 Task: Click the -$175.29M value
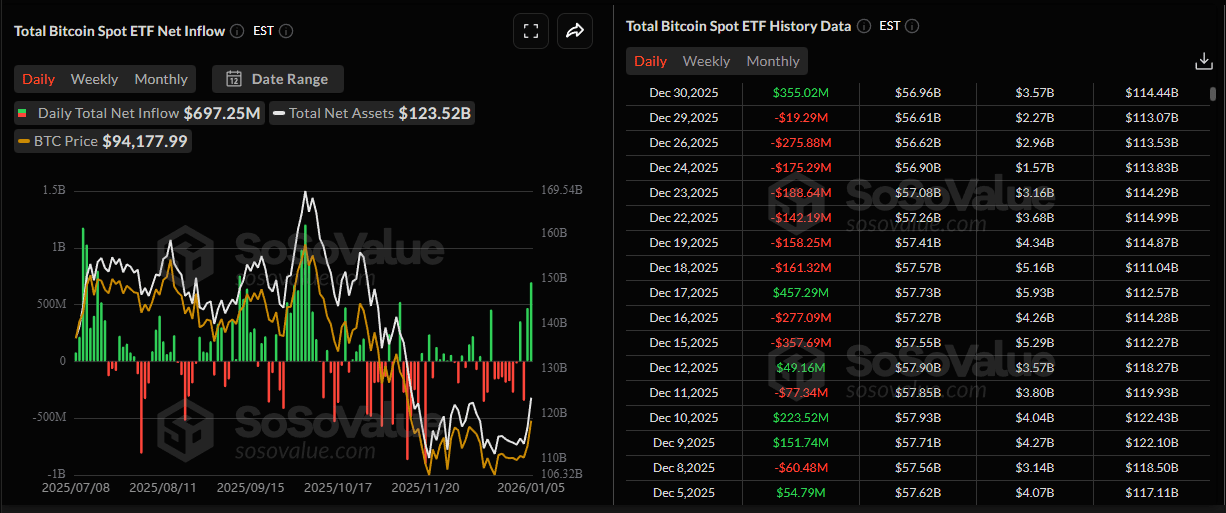pyautogui.click(x=801, y=168)
